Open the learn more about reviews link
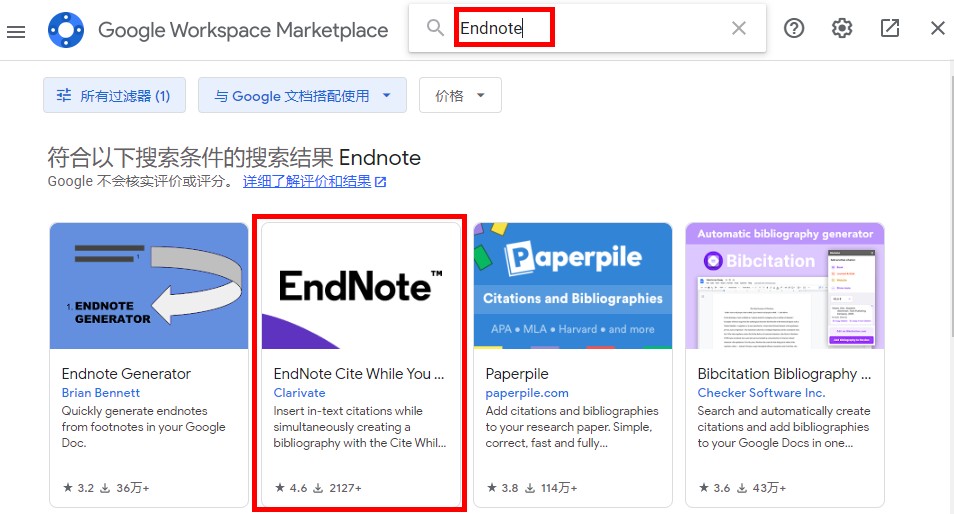 coord(315,181)
